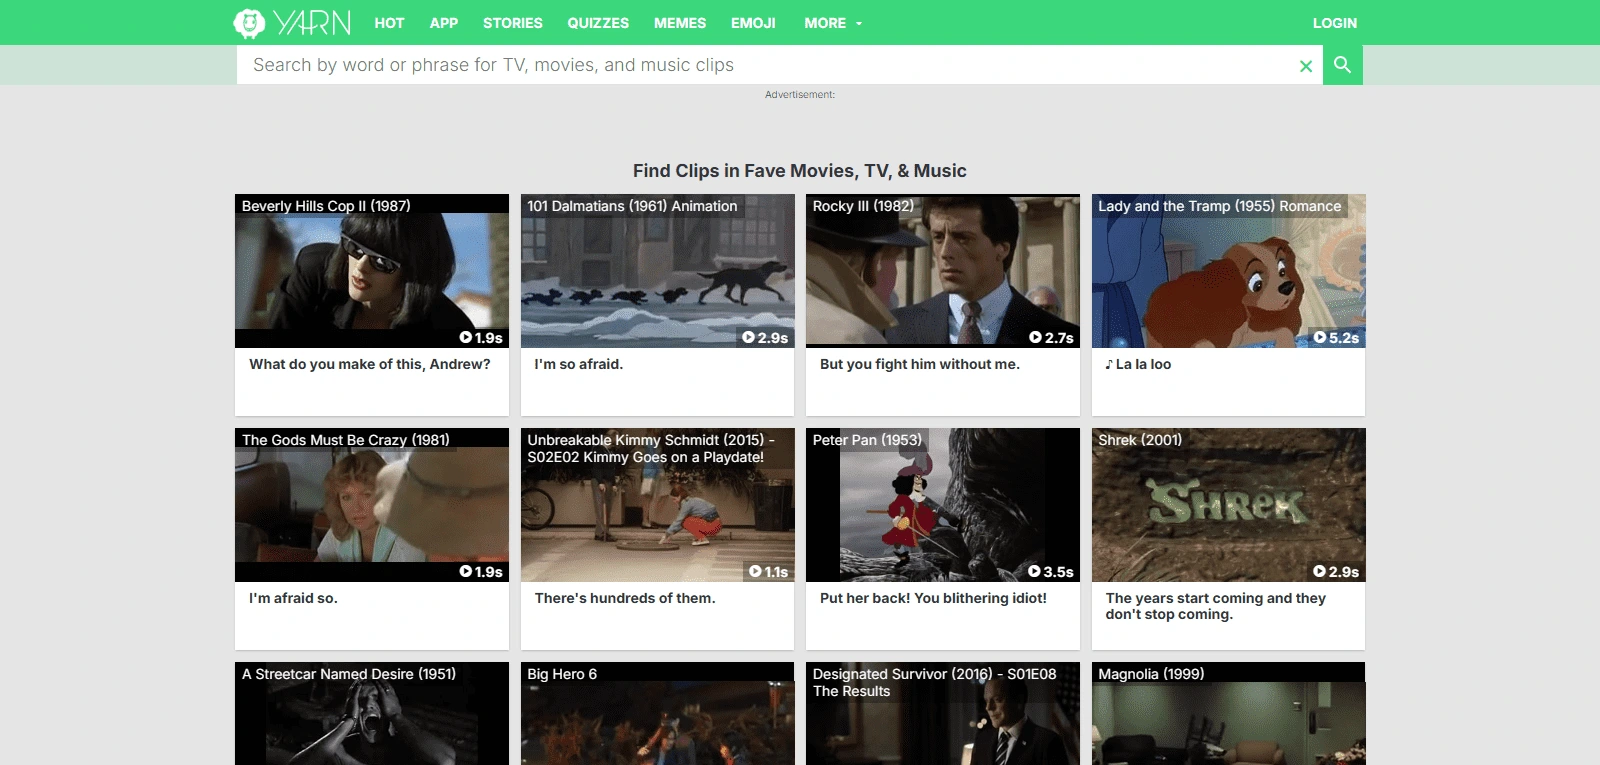This screenshot has height=765, width=1600.
Task: Click the LOGIN link
Action: pos(1335,23)
